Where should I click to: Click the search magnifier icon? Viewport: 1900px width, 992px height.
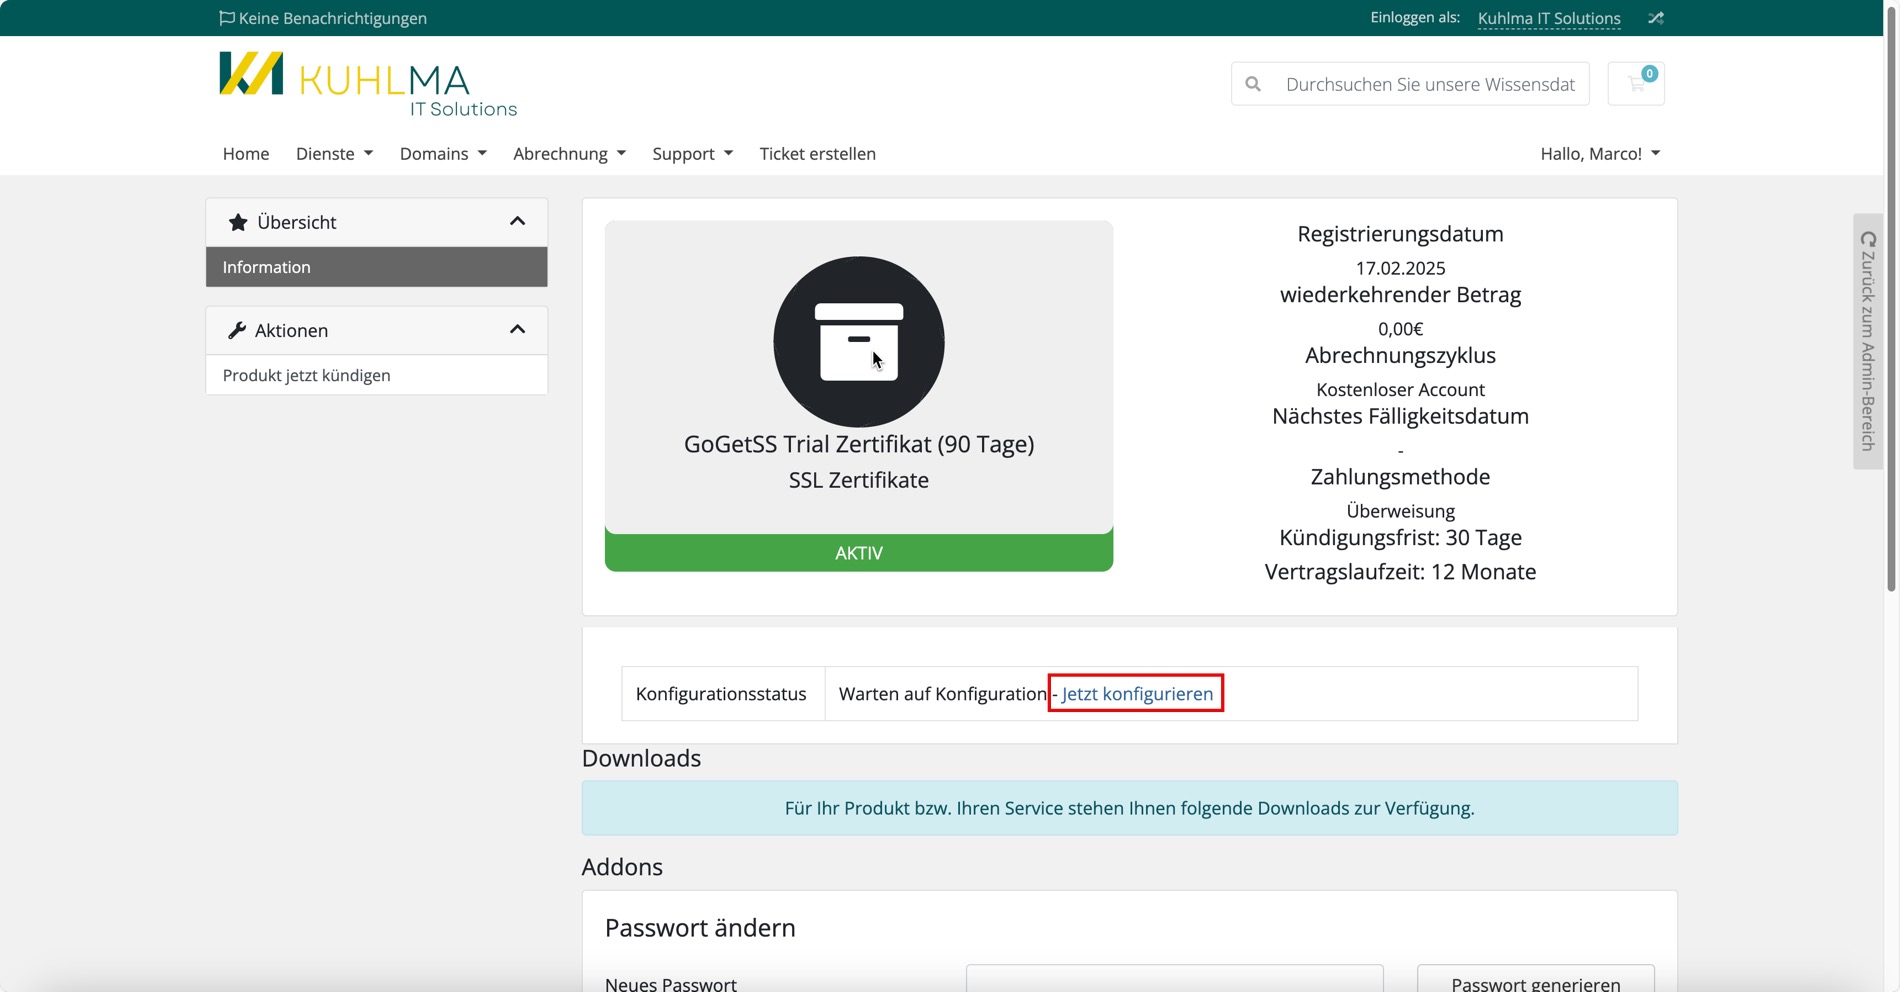coord(1253,84)
